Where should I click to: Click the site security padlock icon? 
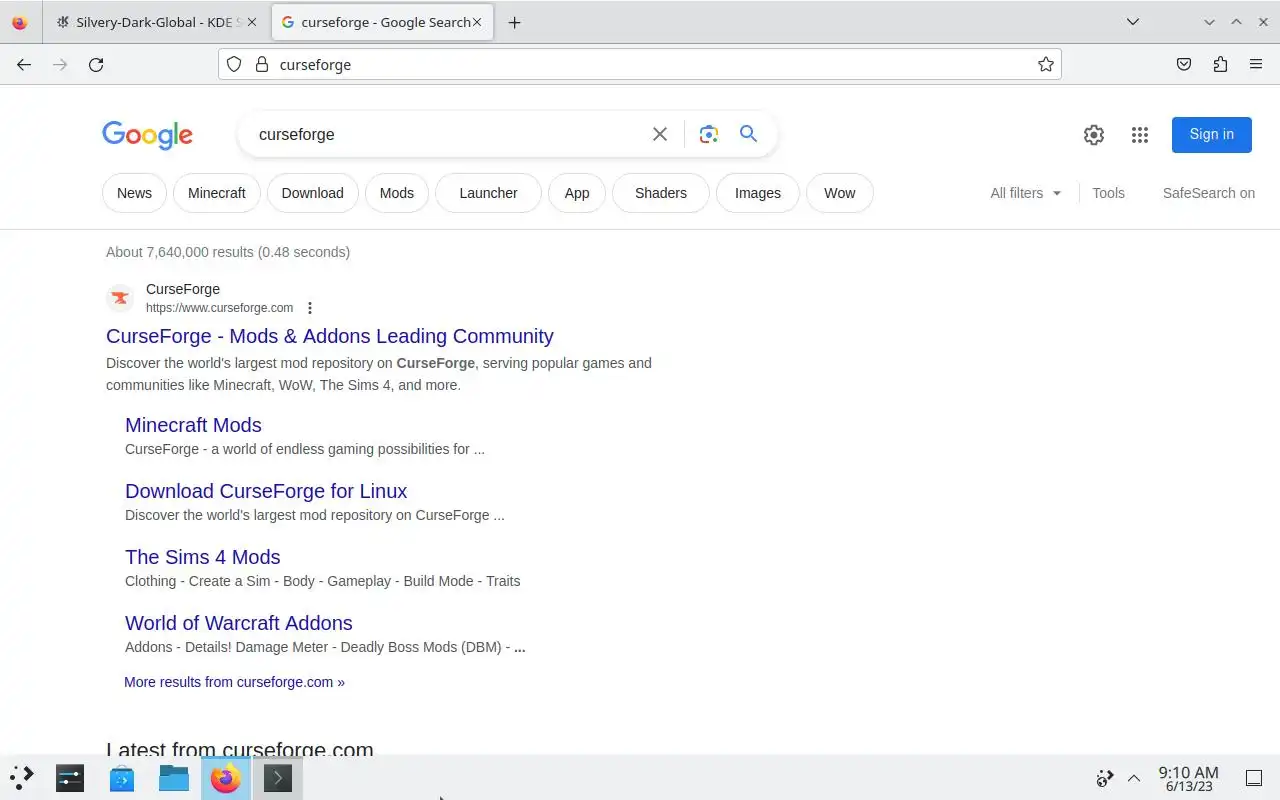click(262, 64)
